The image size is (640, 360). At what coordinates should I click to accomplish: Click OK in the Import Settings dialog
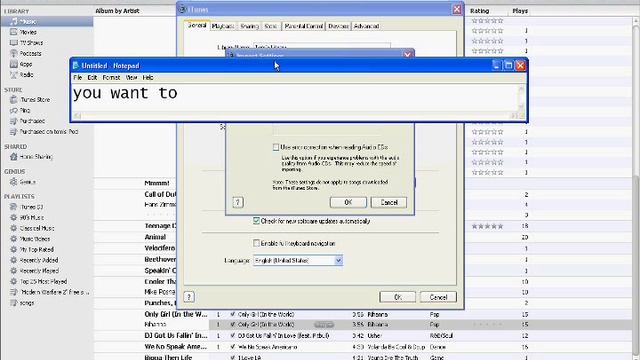pos(348,202)
